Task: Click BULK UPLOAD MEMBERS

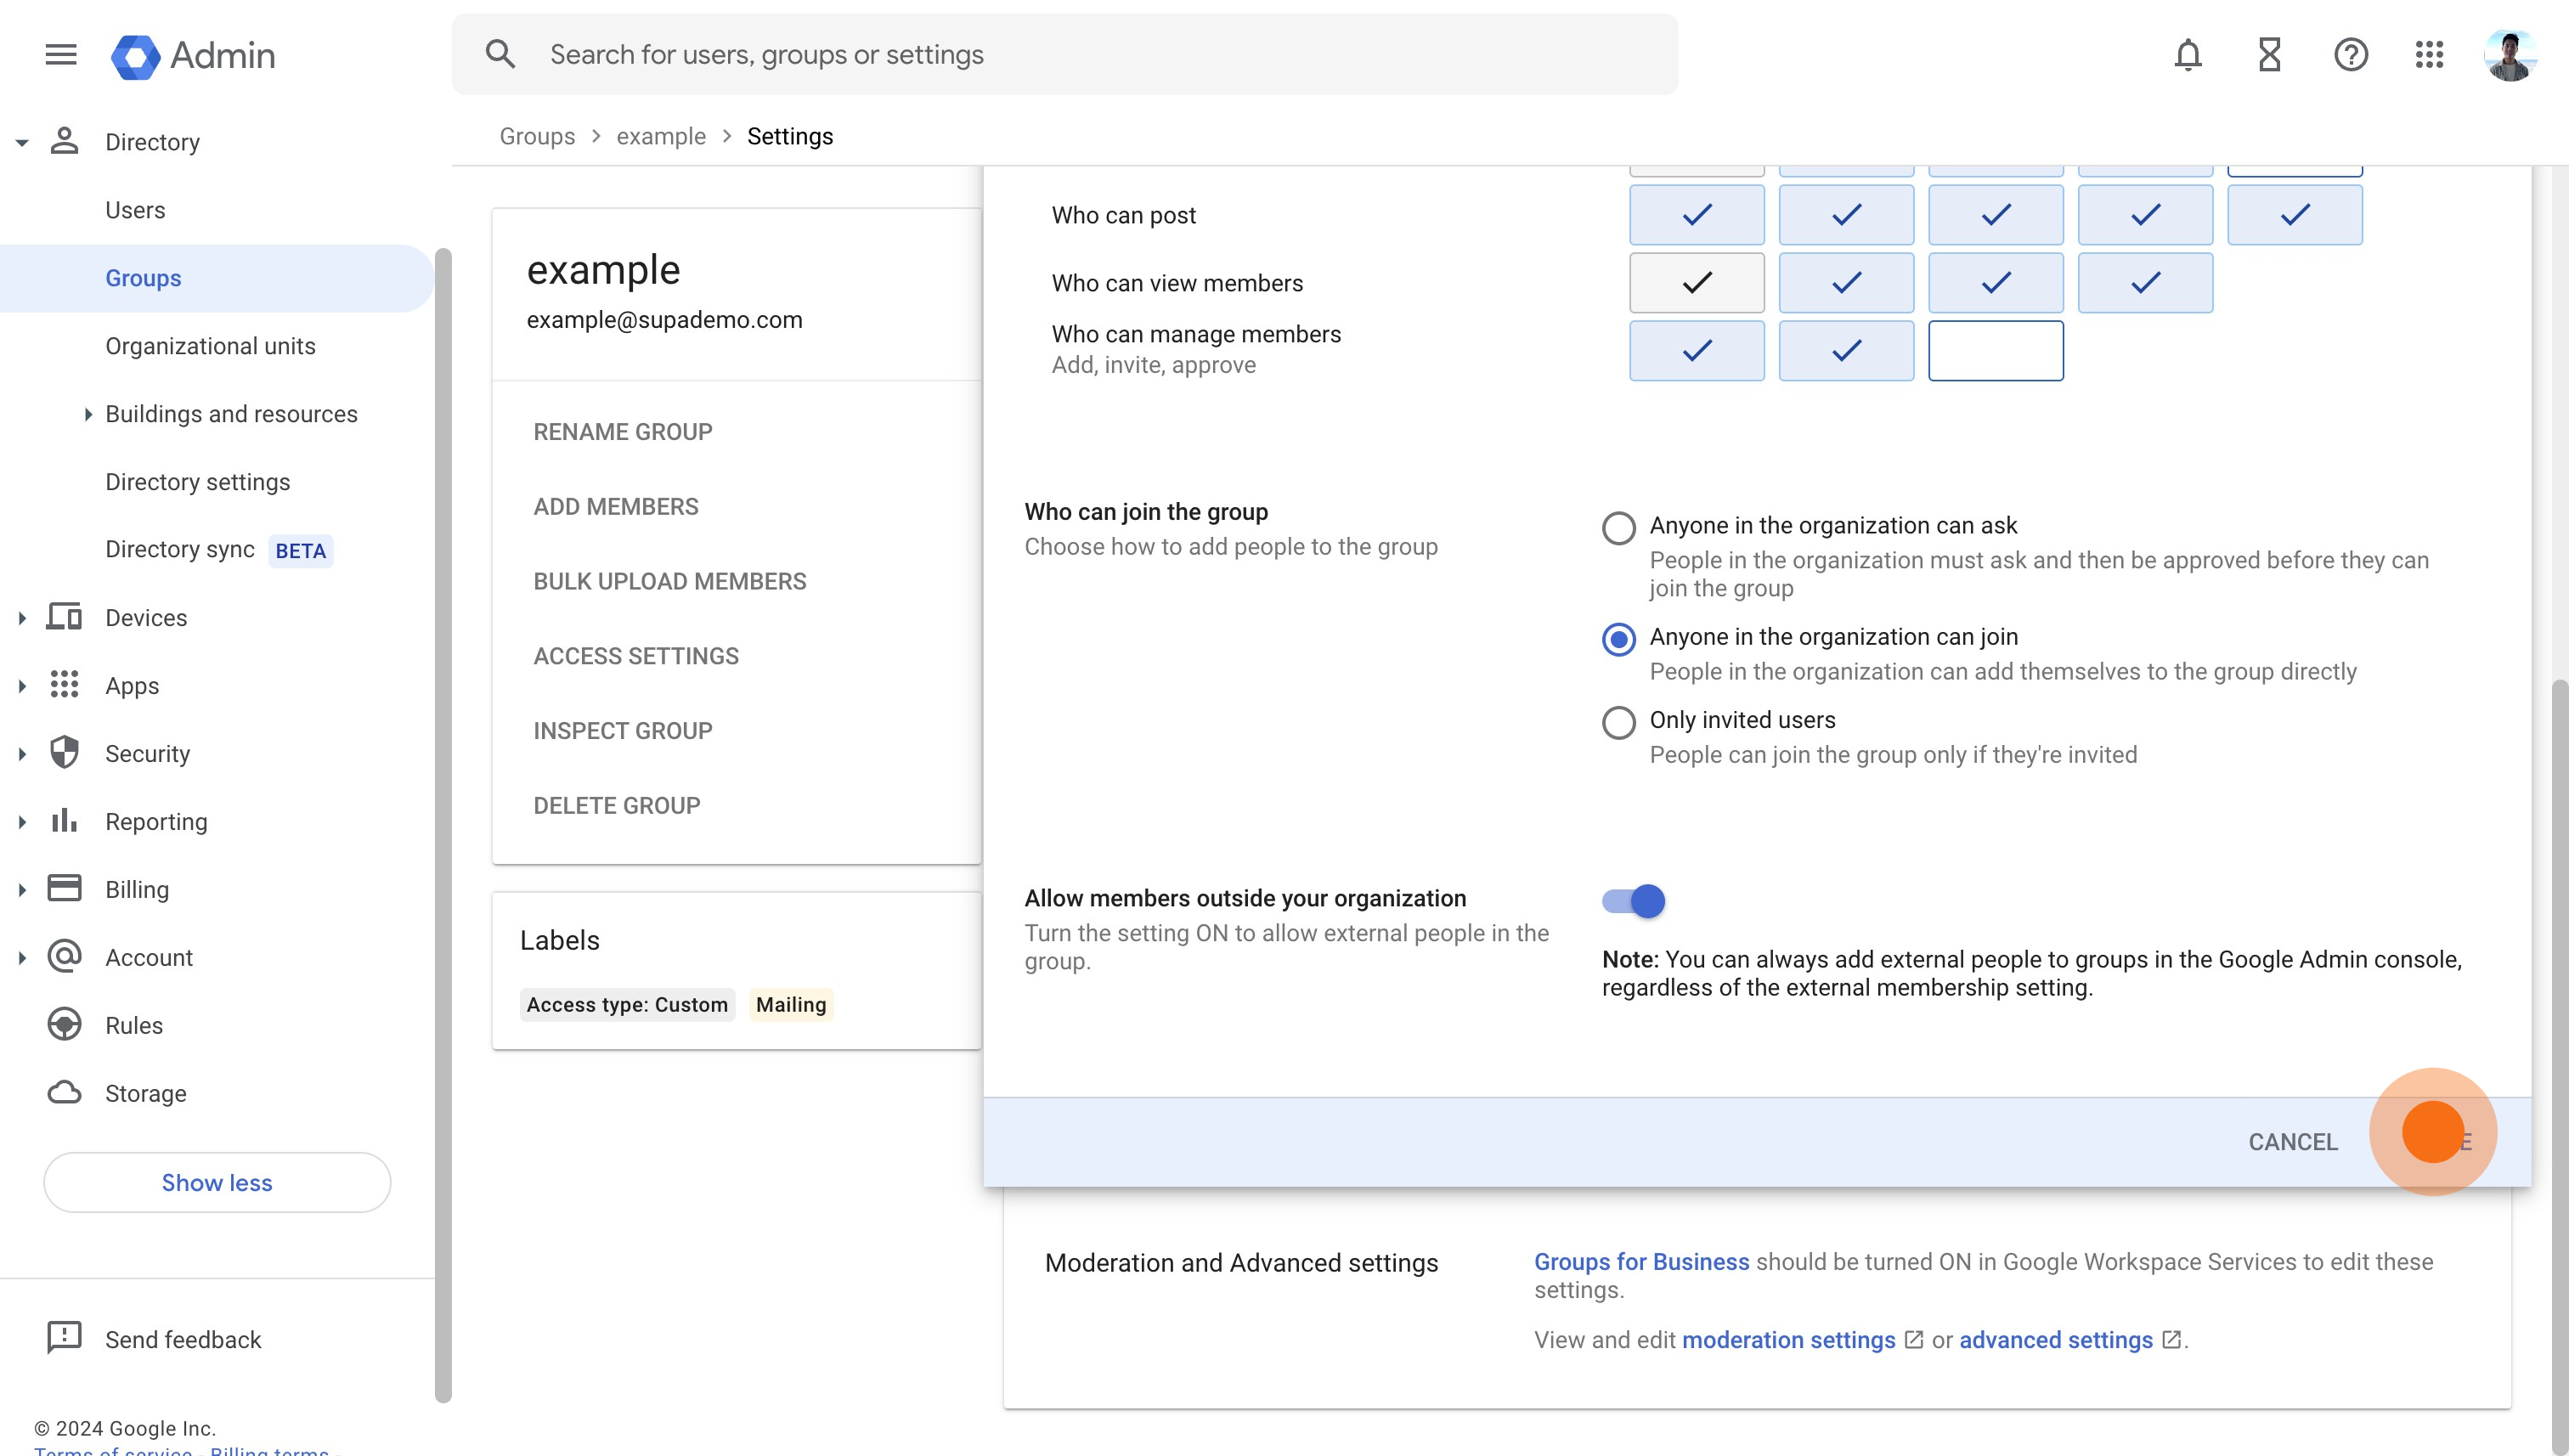Action: [670, 581]
